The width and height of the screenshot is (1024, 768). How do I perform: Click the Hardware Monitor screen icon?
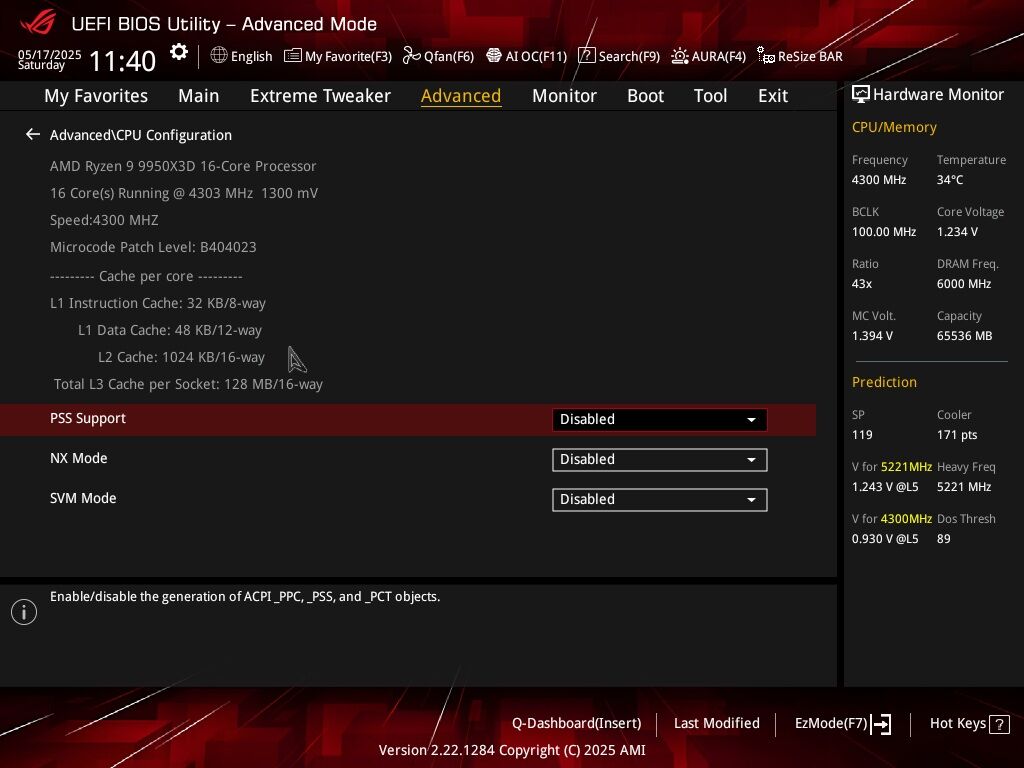point(861,95)
